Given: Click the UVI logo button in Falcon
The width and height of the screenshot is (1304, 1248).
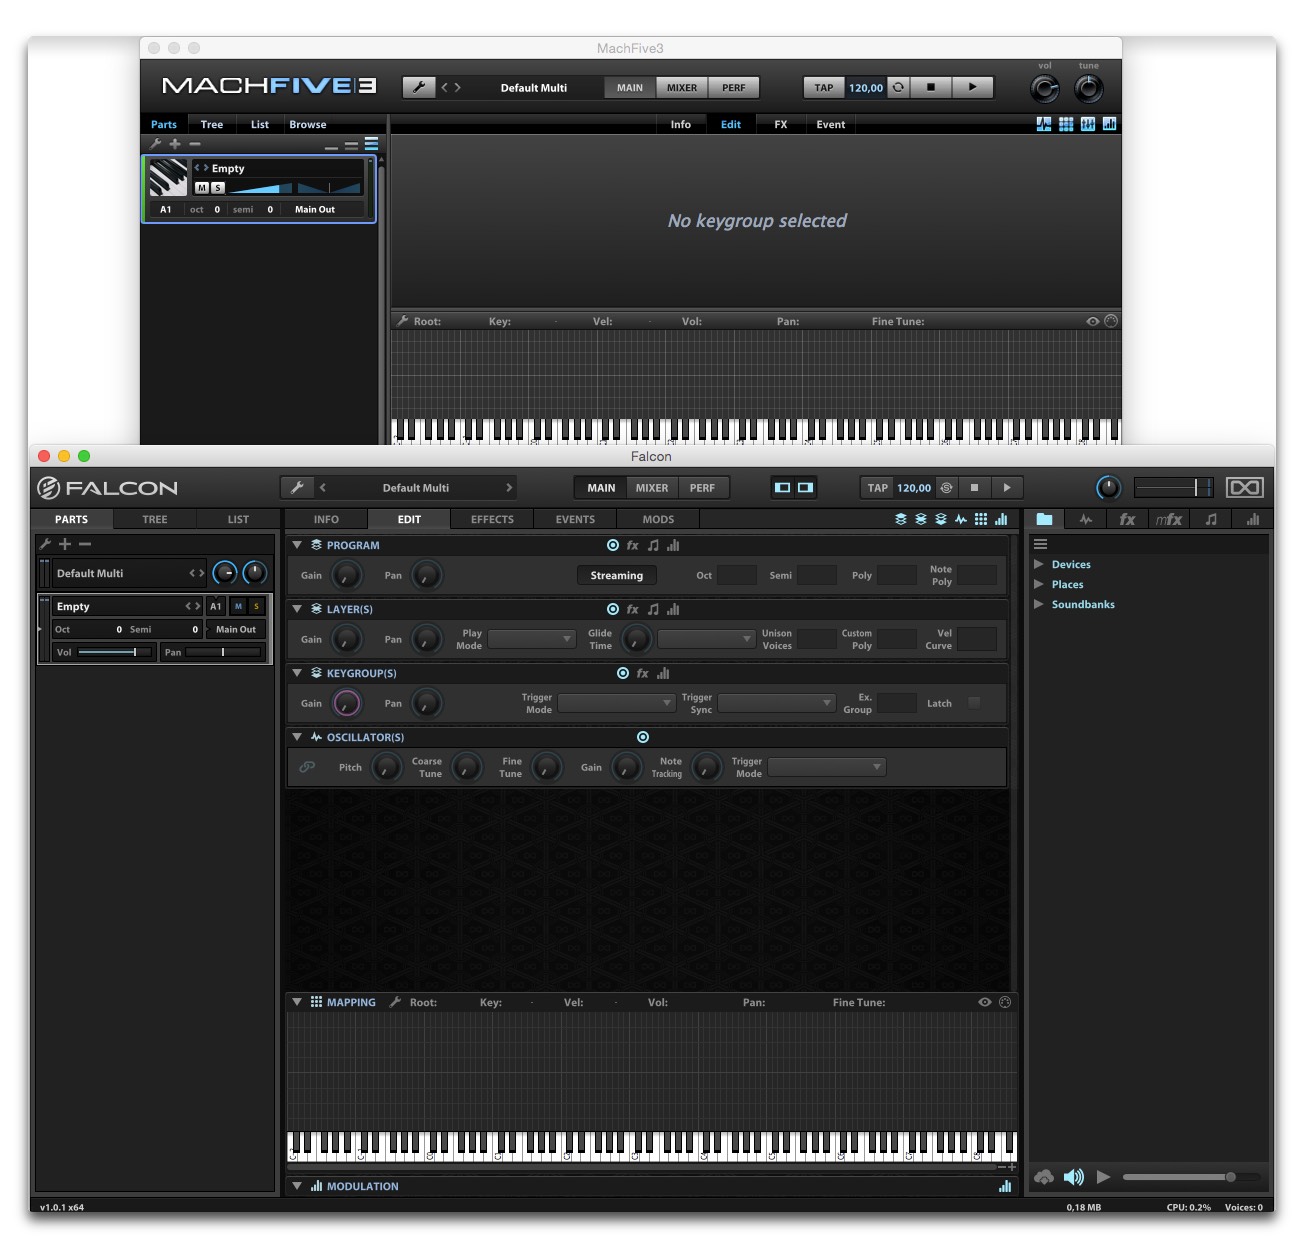Looking at the screenshot, I should (x=1245, y=487).
